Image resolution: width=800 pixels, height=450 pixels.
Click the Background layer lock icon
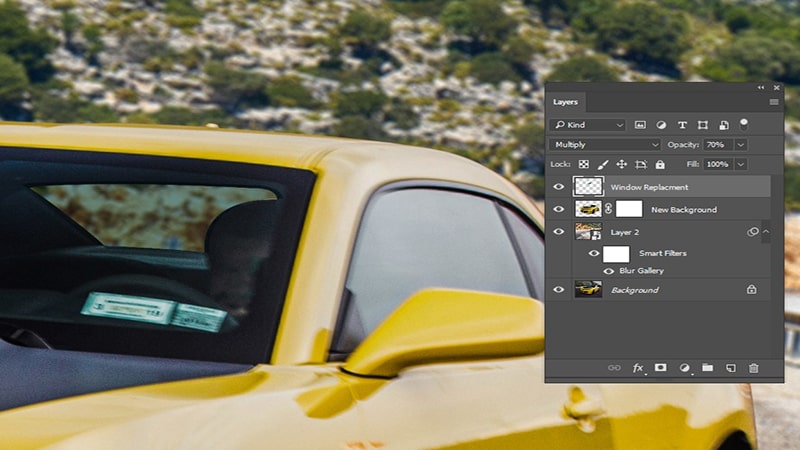(752, 289)
